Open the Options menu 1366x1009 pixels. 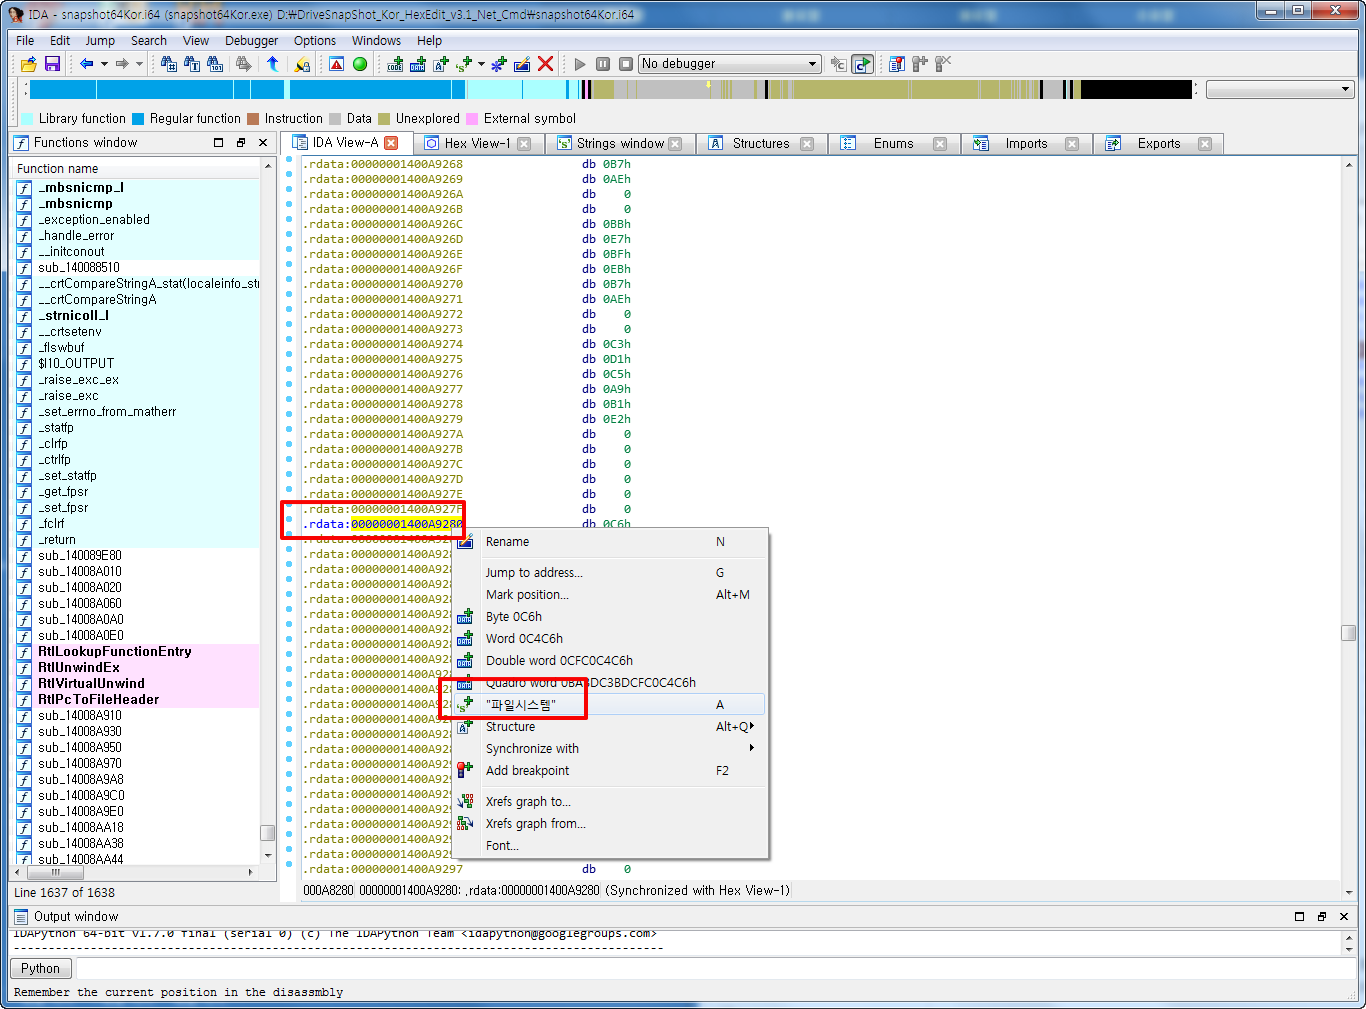tap(315, 41)
